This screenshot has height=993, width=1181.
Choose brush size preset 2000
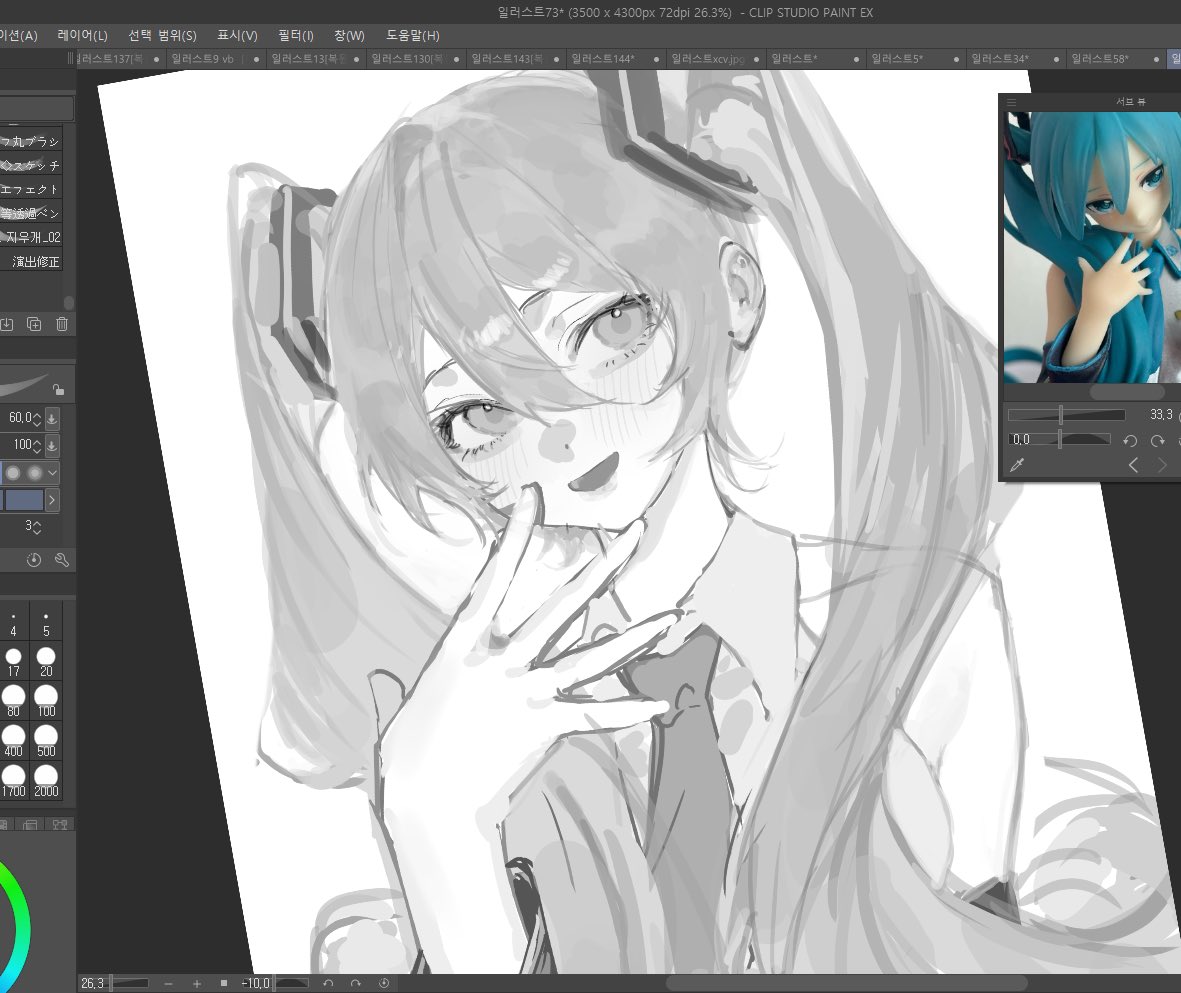46,781
